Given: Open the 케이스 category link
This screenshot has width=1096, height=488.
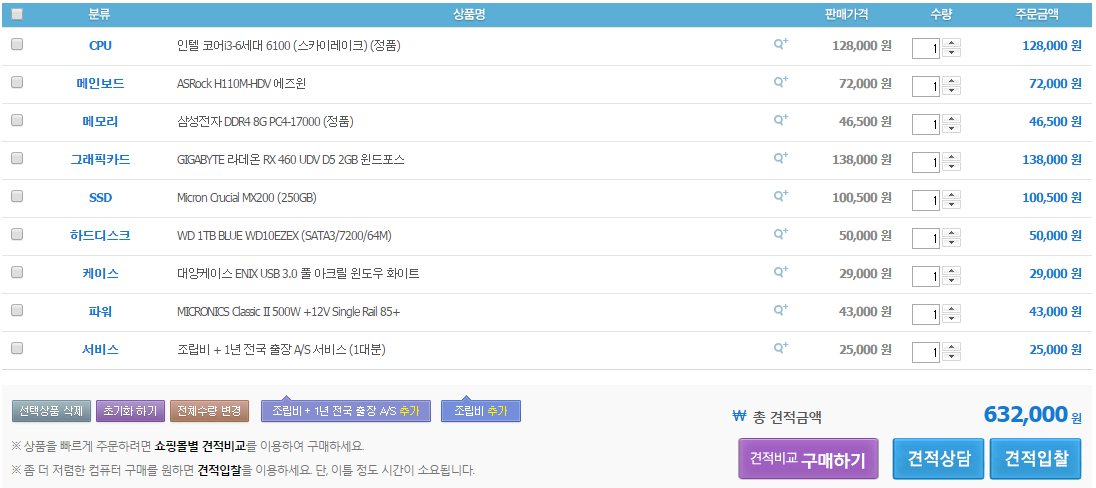Looking at the screenshot, I should 100,273.
